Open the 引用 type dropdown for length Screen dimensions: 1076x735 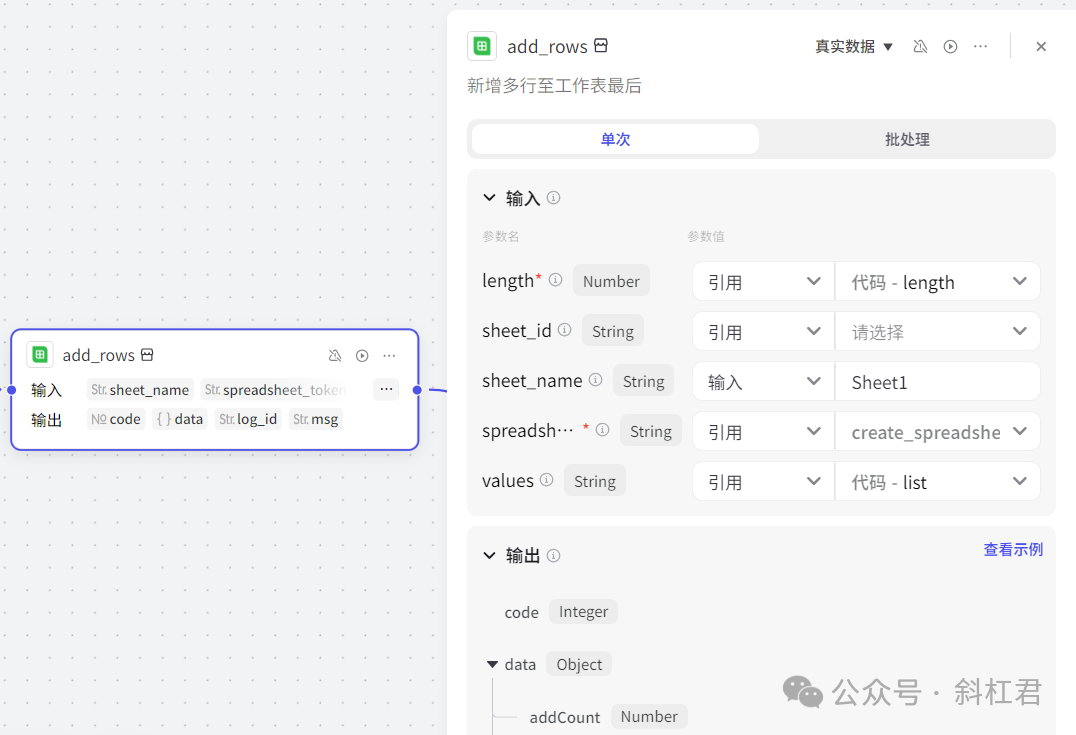click(763, 281)
